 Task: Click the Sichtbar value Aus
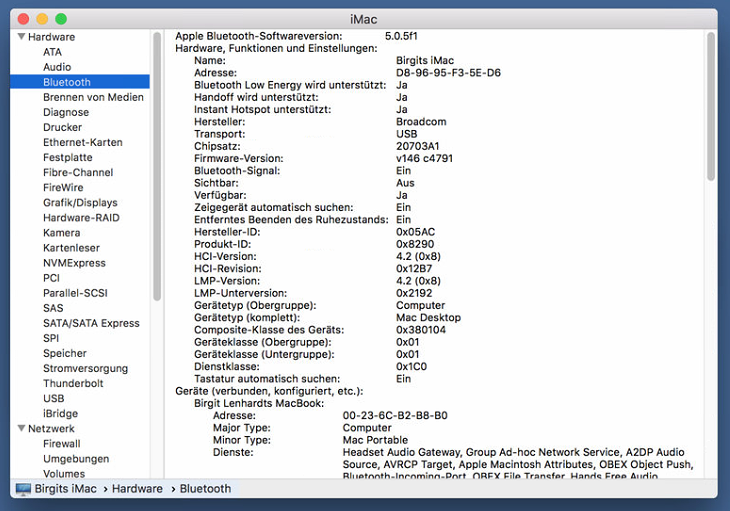click(405, 183)
